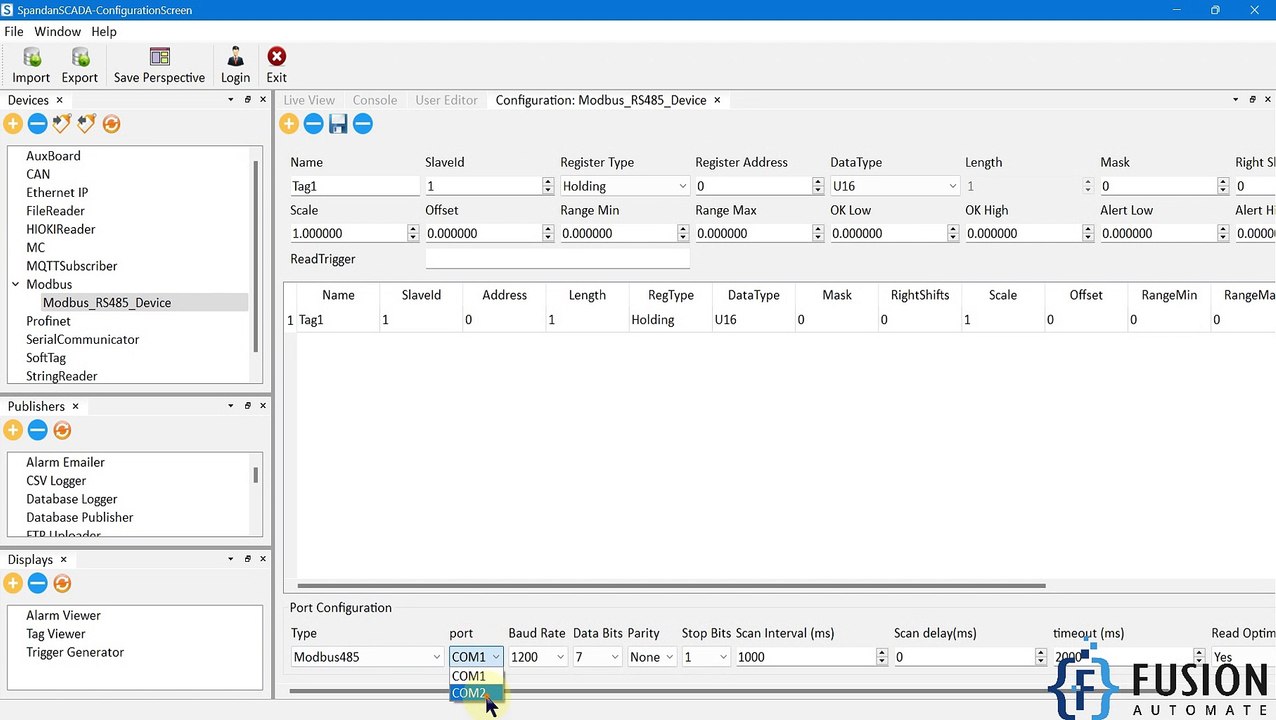
Task: Open the Parity None dropdown
Action: pyautogui.click(x=652, y=657)
